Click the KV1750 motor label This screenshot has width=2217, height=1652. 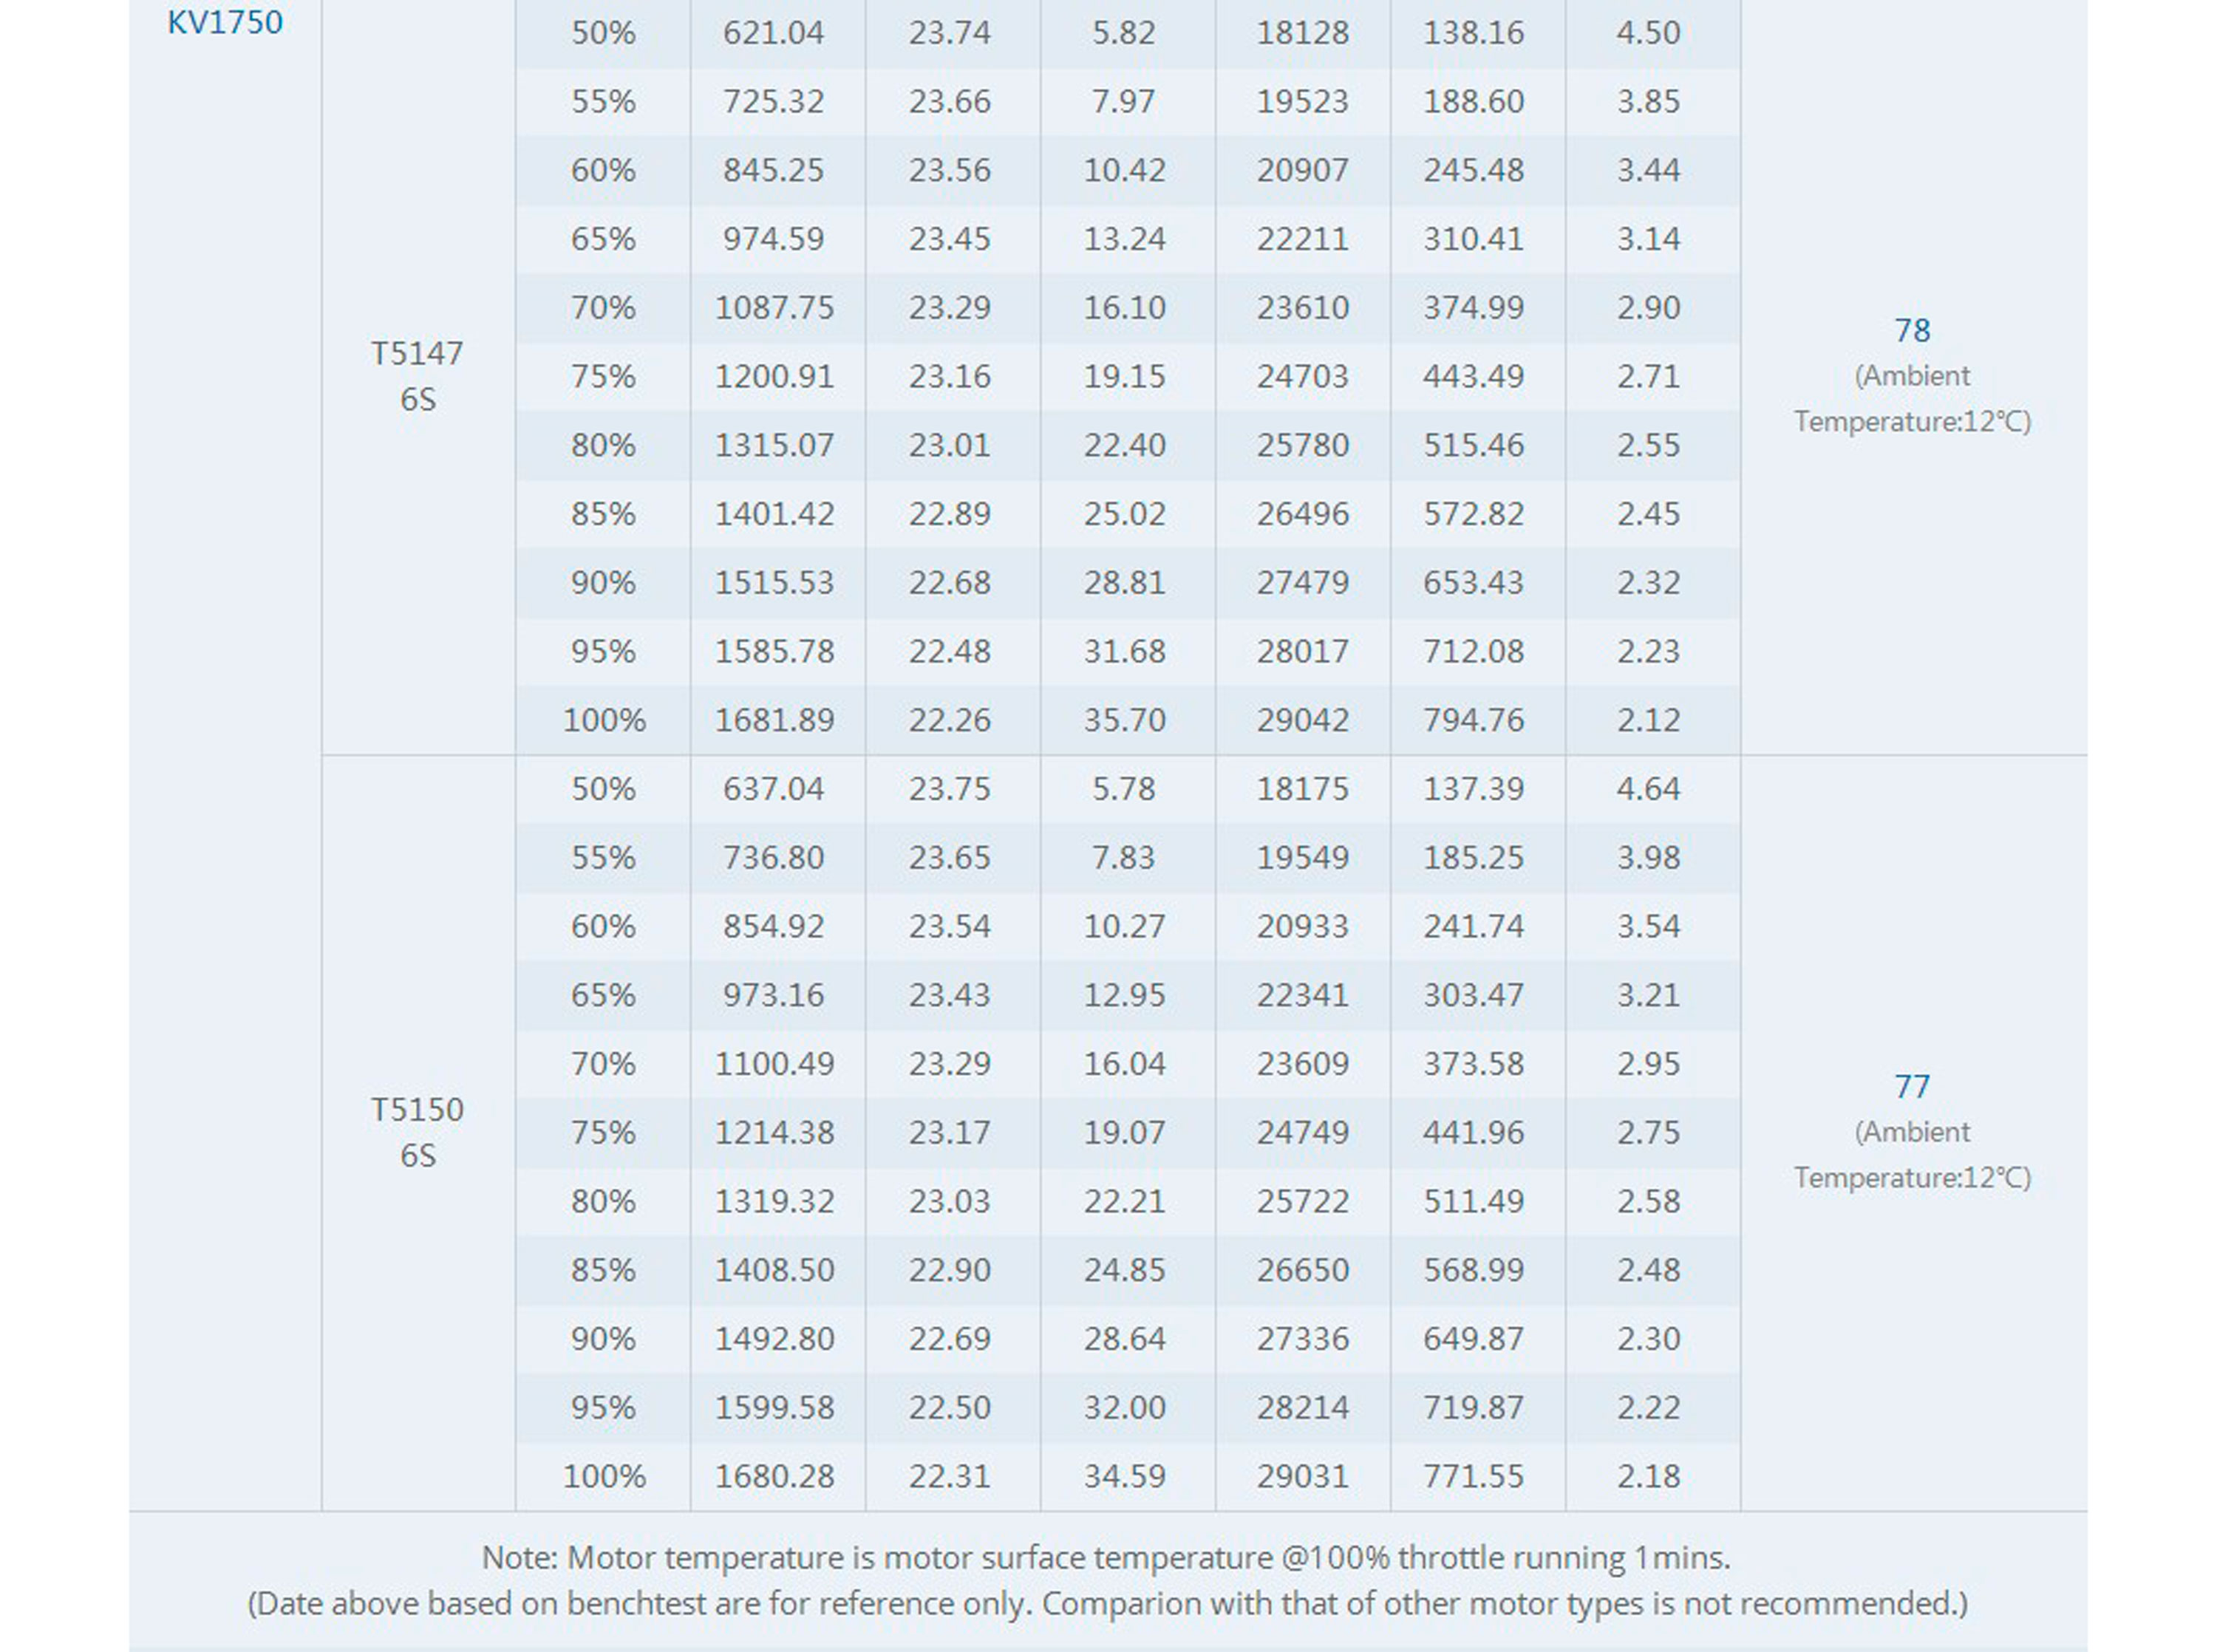pyautogui.click(x=225, y=22)
